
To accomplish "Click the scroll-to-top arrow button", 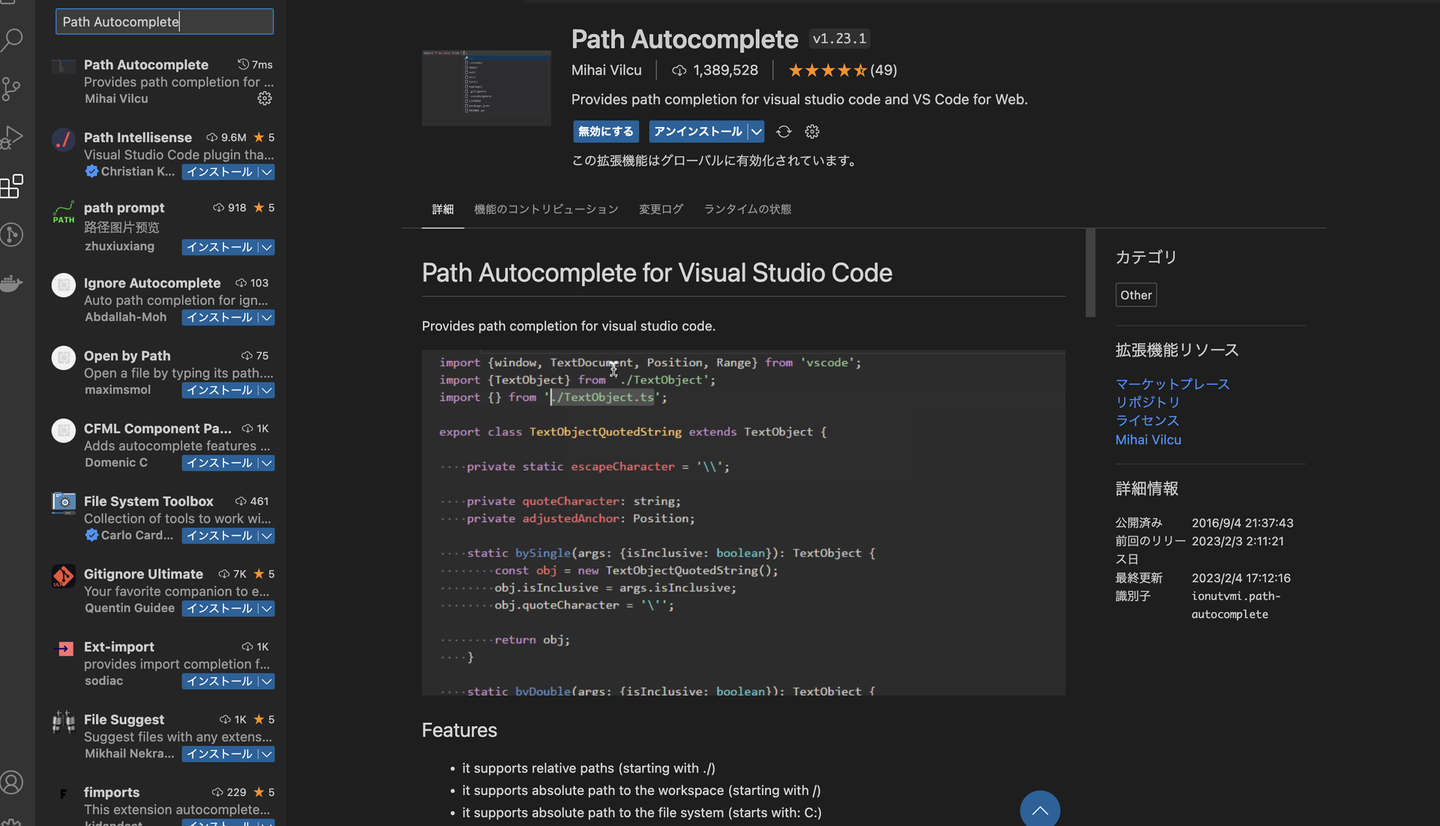I will 1039,810.
